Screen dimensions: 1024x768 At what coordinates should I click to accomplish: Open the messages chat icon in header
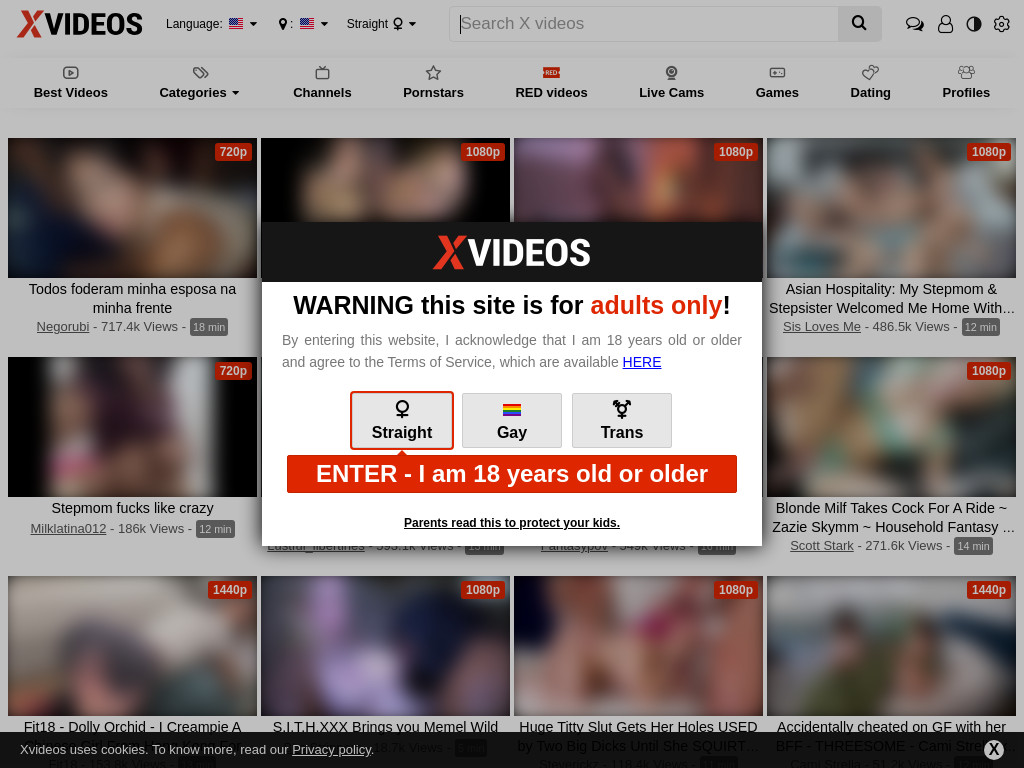[x=914, y=24]
